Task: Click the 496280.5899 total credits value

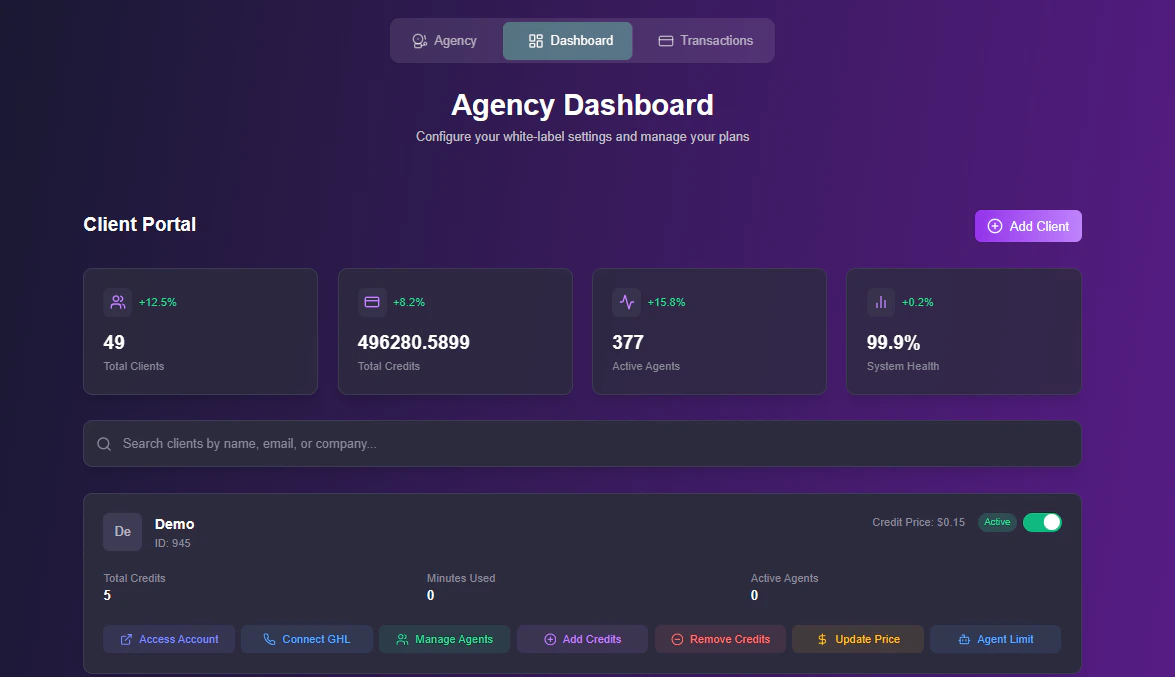Action: click(414, 343)
